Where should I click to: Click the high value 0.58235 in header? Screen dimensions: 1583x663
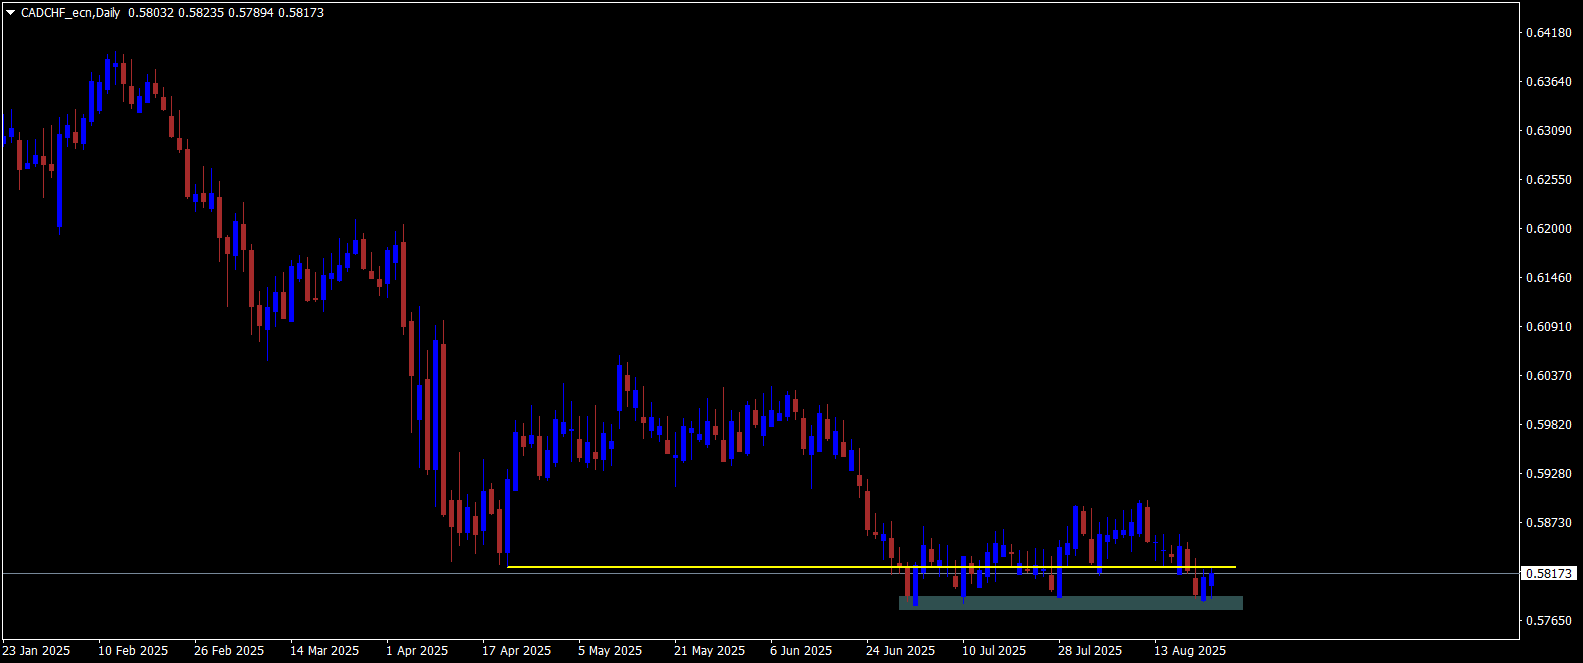(201, 13)
